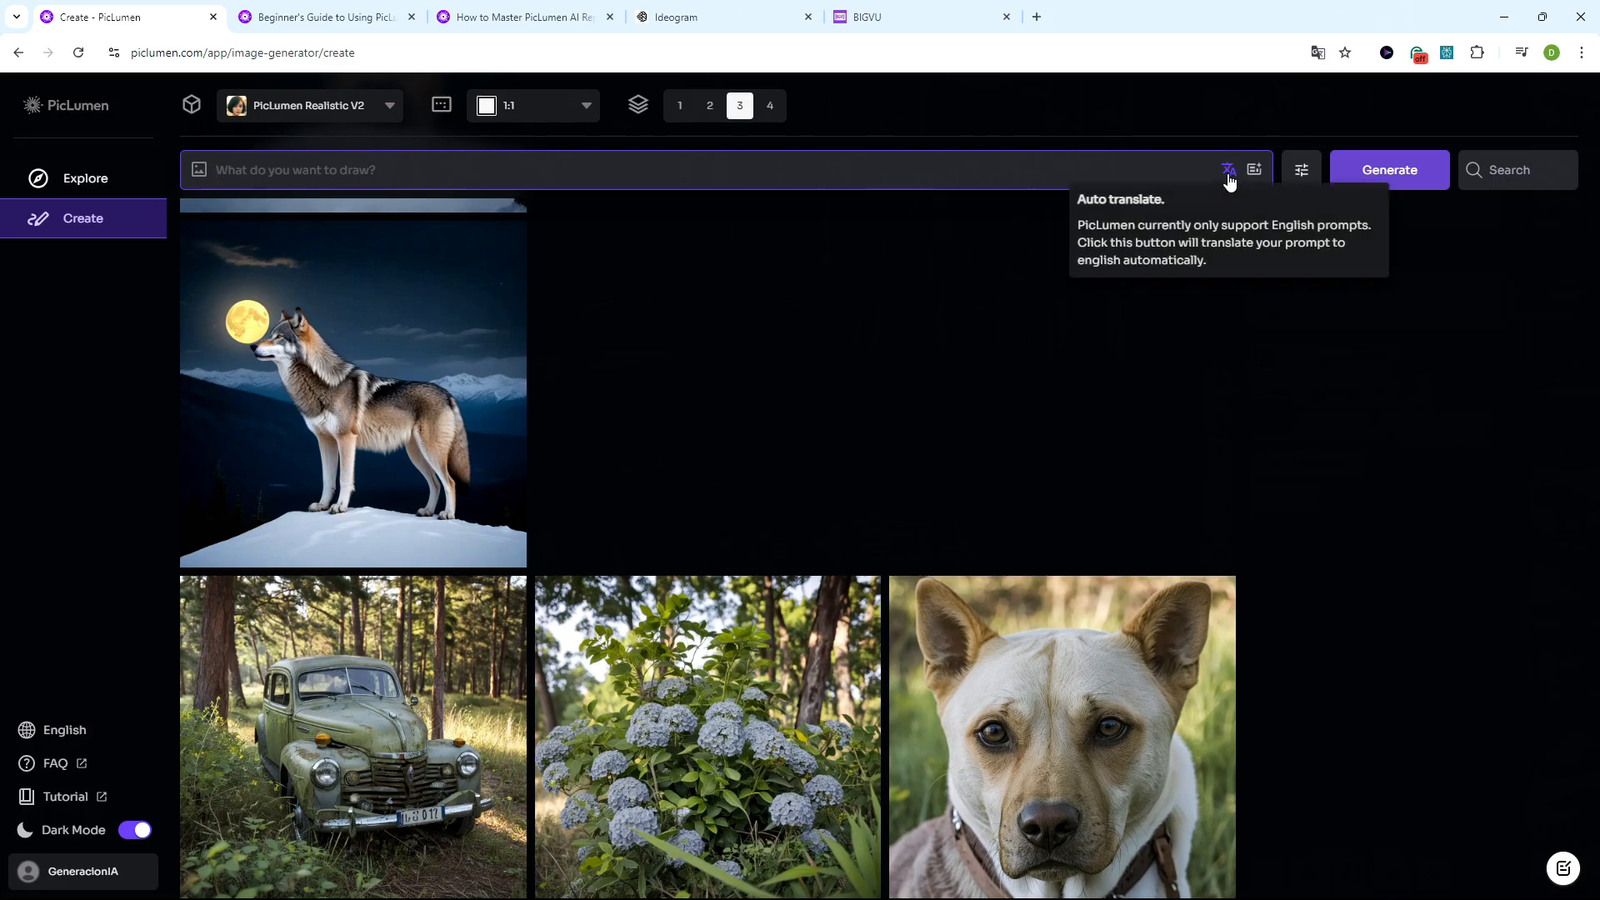The width and height of the screenshot is (1600, 900).
Task: Click the image upload icon in prompt box
Action: pos(199,170)
